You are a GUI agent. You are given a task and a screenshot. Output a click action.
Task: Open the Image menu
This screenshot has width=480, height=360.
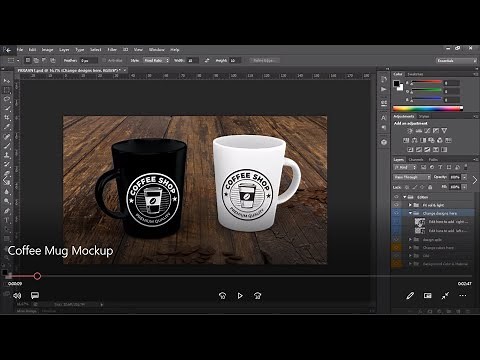(47, 50)
